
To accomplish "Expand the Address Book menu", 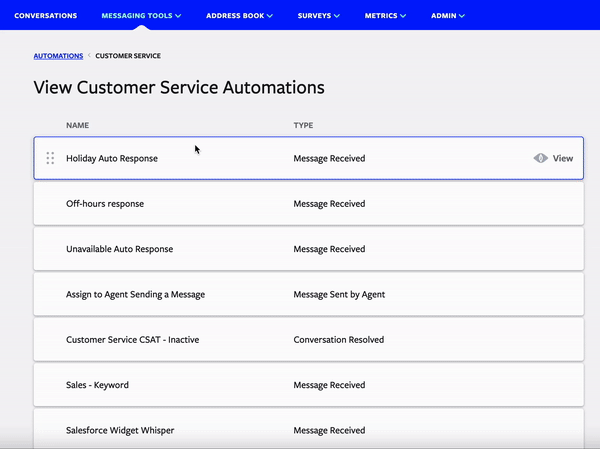I will point(239,16).
